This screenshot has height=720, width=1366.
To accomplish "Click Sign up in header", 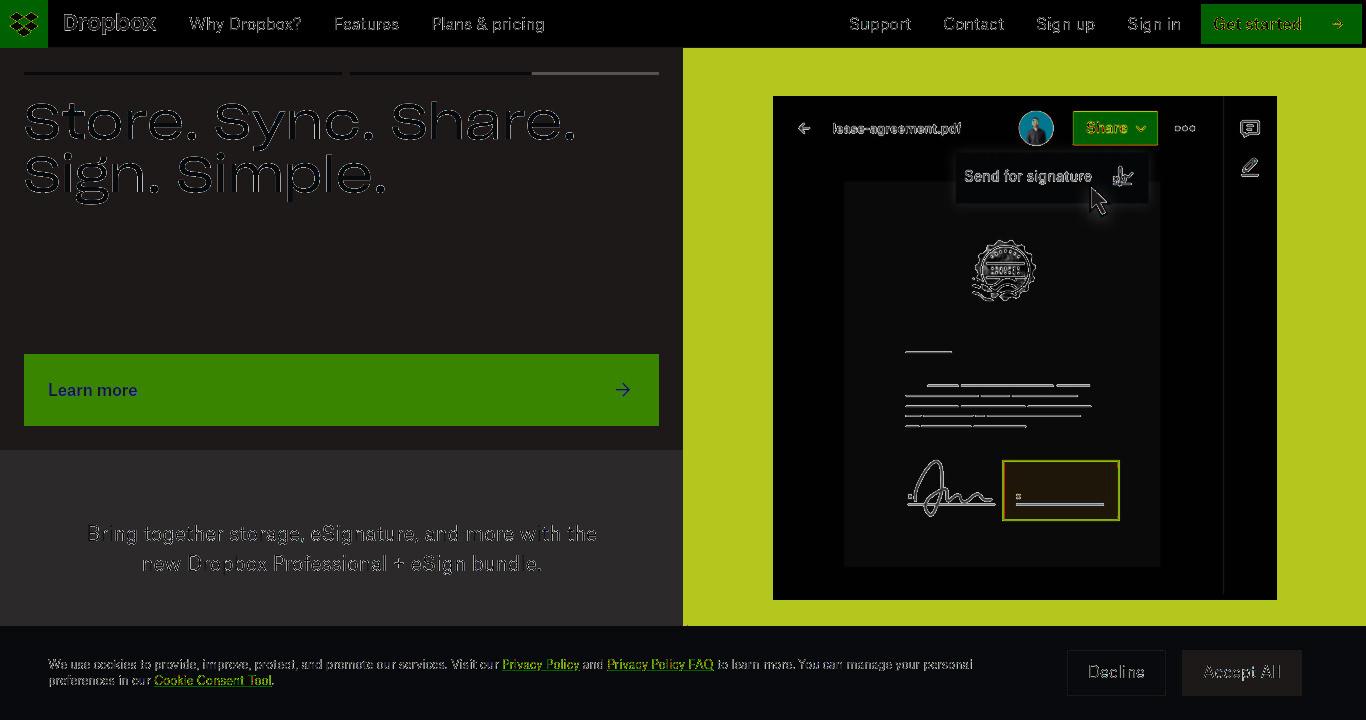I will coord(1065,24).
